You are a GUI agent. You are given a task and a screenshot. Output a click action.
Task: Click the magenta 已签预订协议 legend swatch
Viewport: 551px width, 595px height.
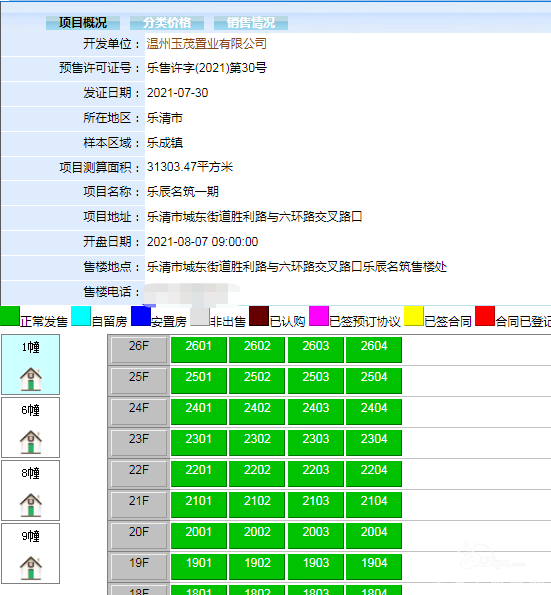click(x=319, y=316)
